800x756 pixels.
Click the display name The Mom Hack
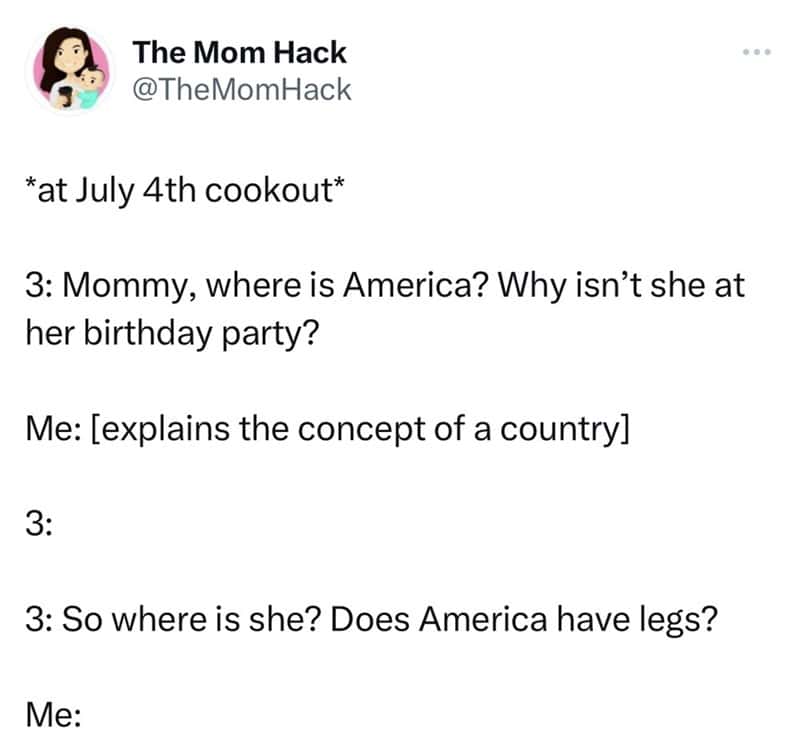click(239, 53)
